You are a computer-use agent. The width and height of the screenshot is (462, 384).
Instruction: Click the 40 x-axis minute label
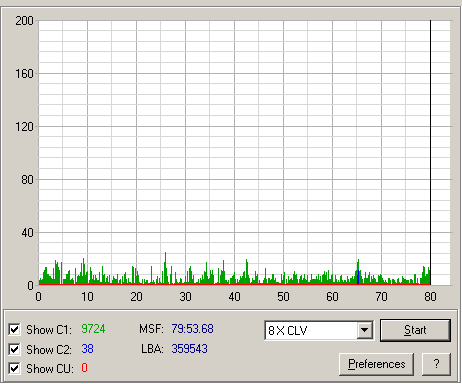click(x=234, y=297)
